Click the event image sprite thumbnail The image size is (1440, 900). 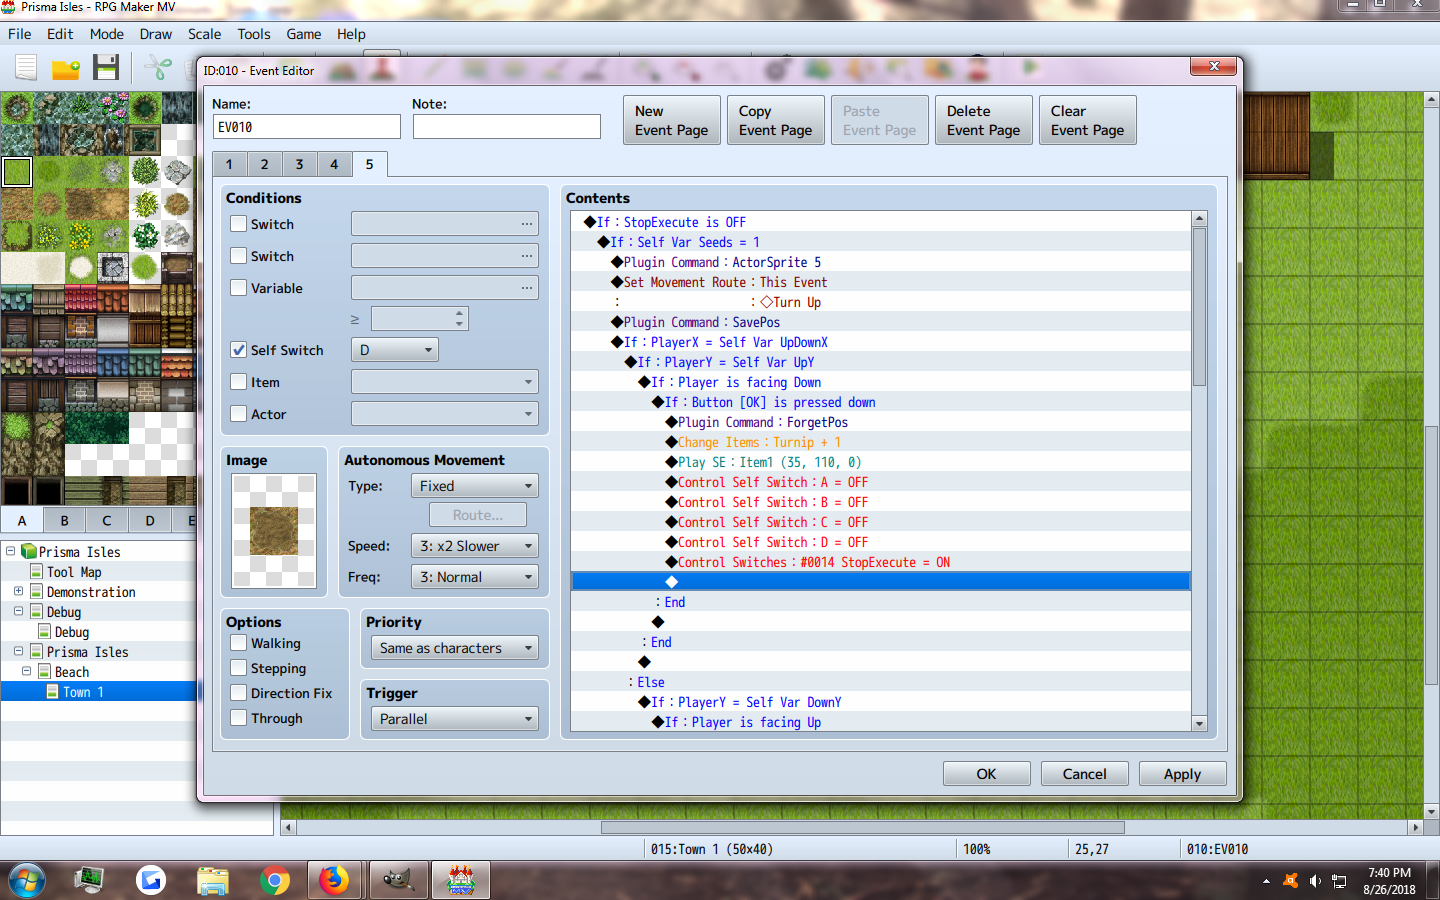274,531
